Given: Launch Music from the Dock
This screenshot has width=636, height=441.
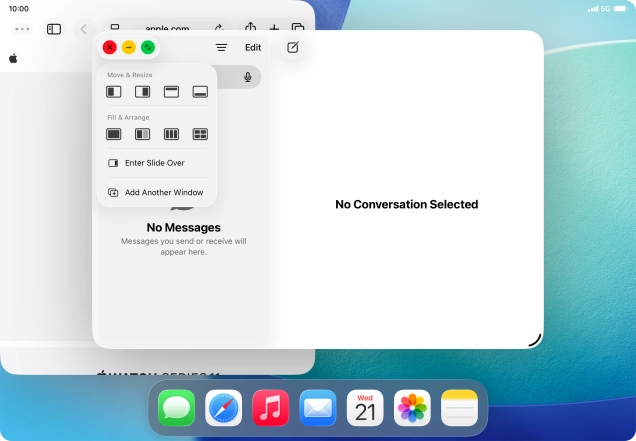Looking at the screenshot, I should pyautogui.click(x=271, y=408).
